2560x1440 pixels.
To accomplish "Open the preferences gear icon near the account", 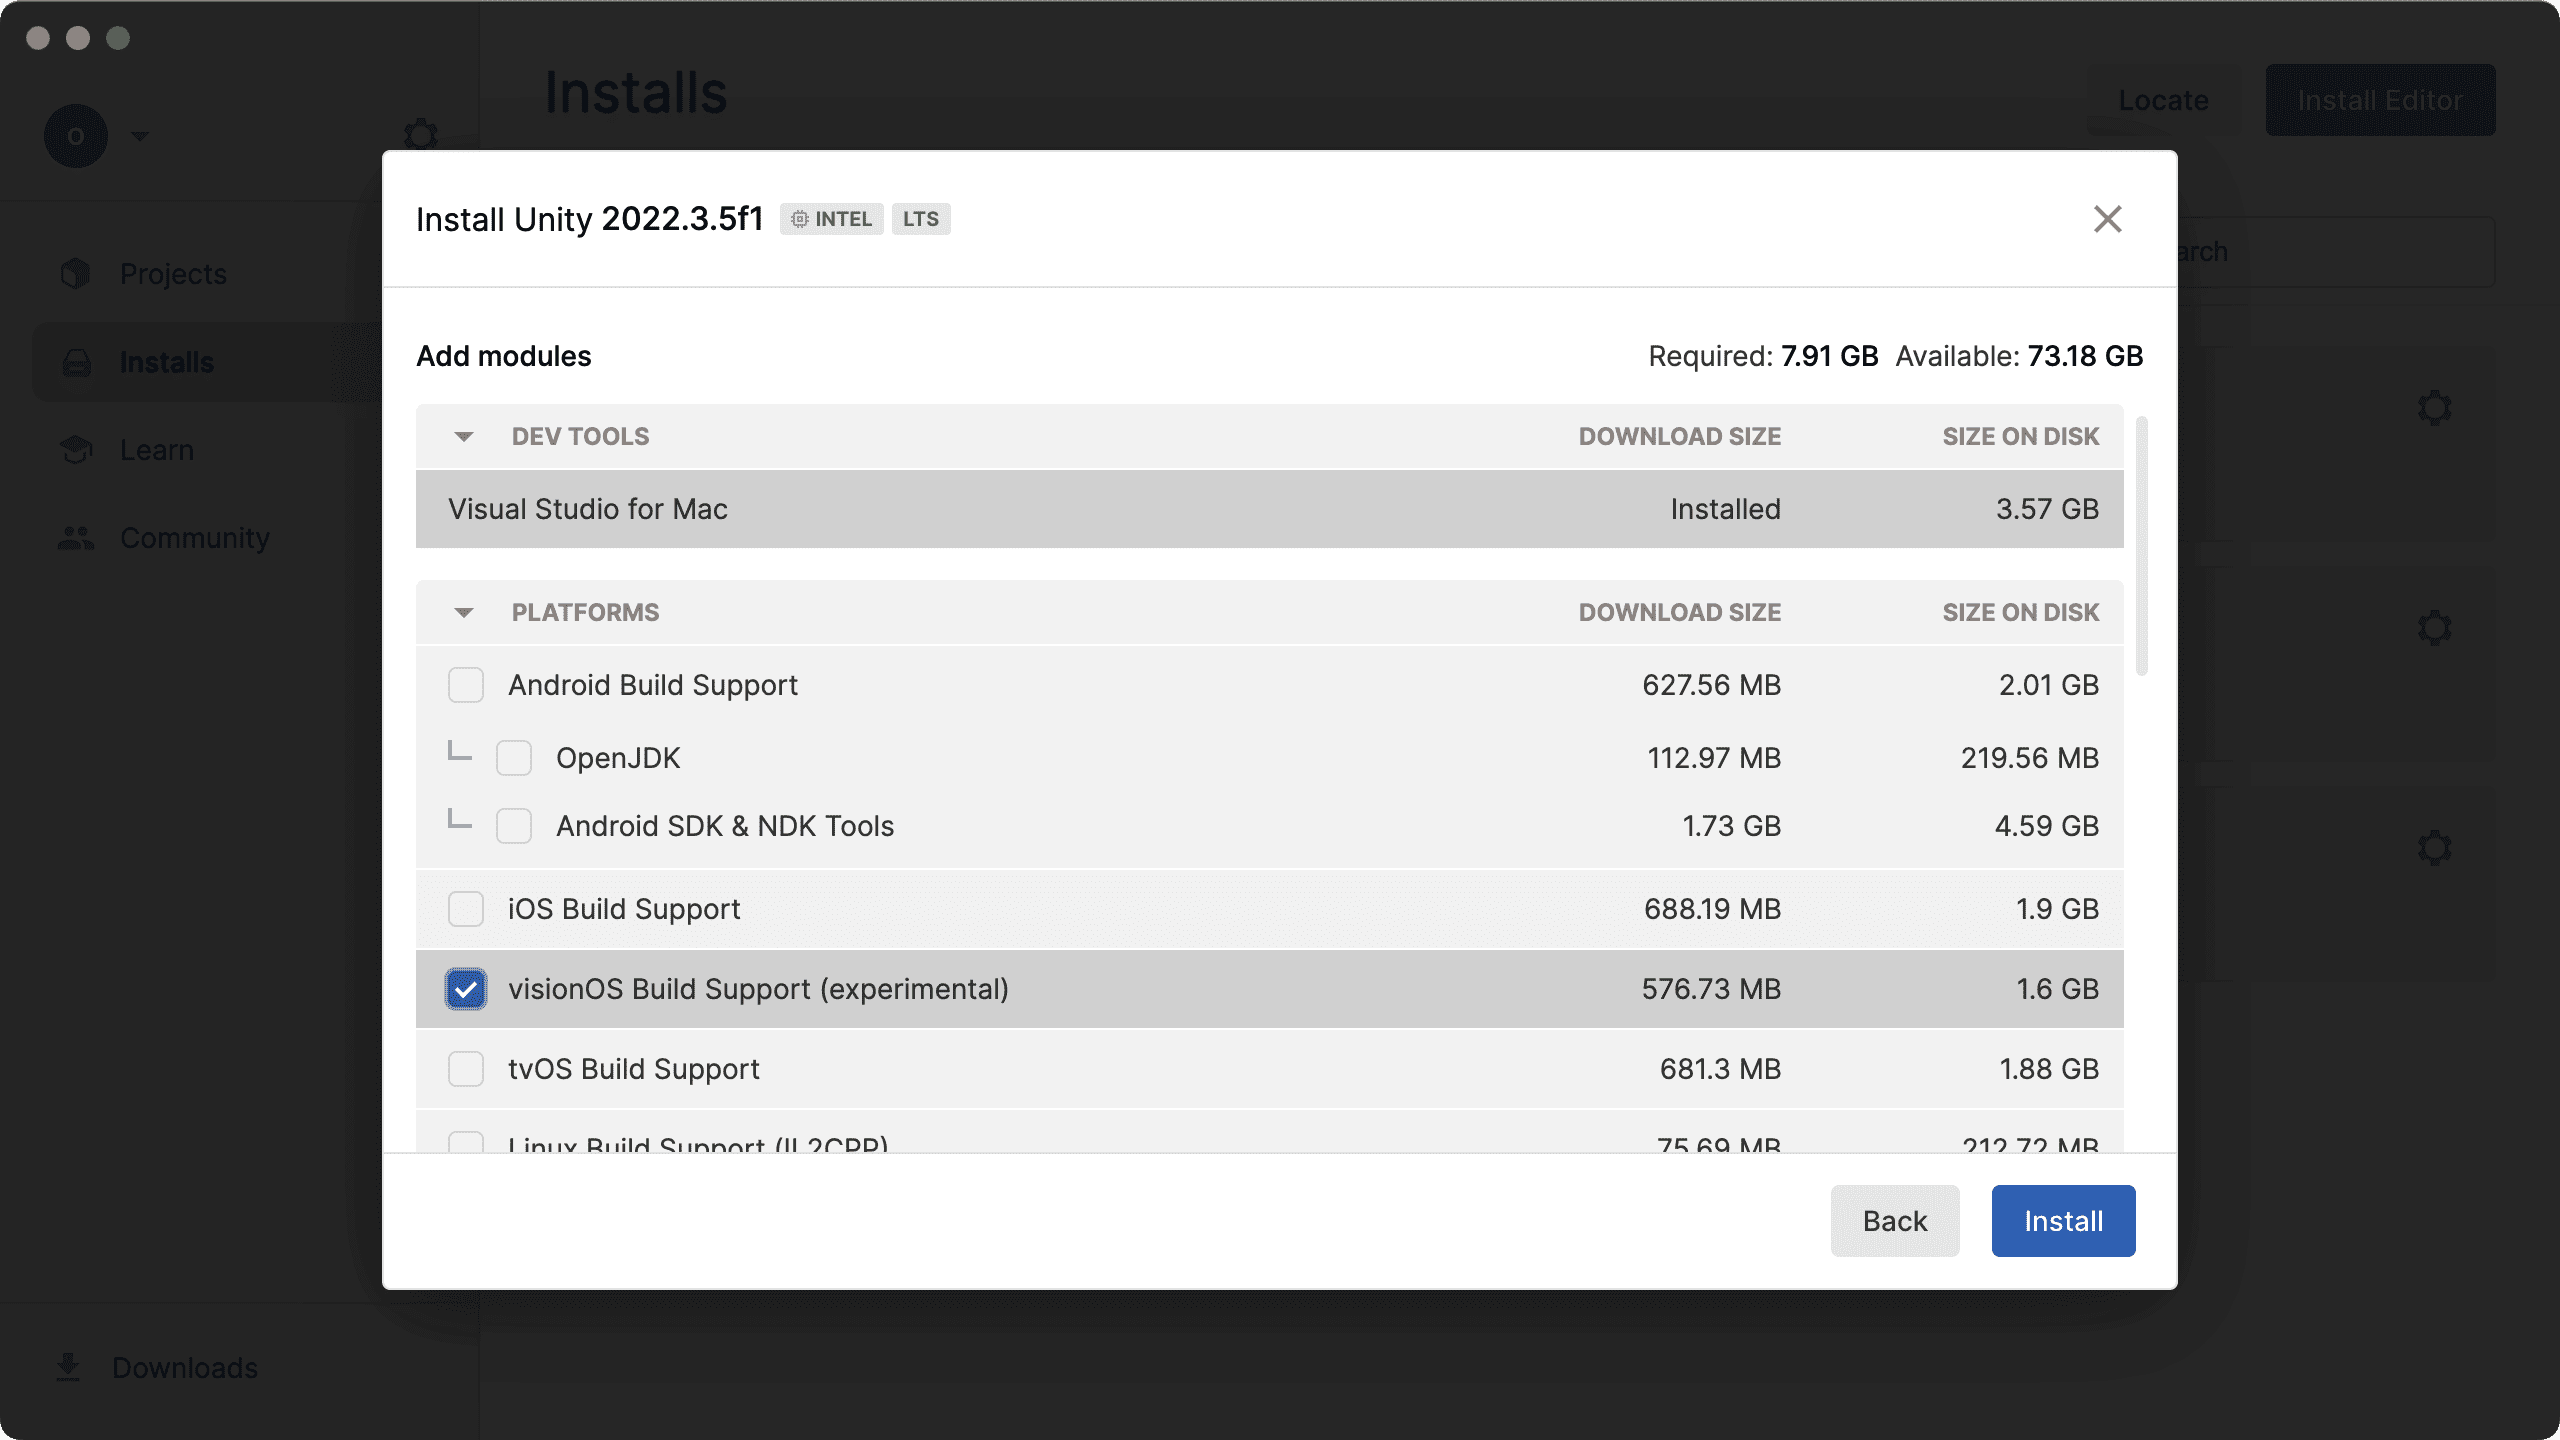I will click(421, 135).
